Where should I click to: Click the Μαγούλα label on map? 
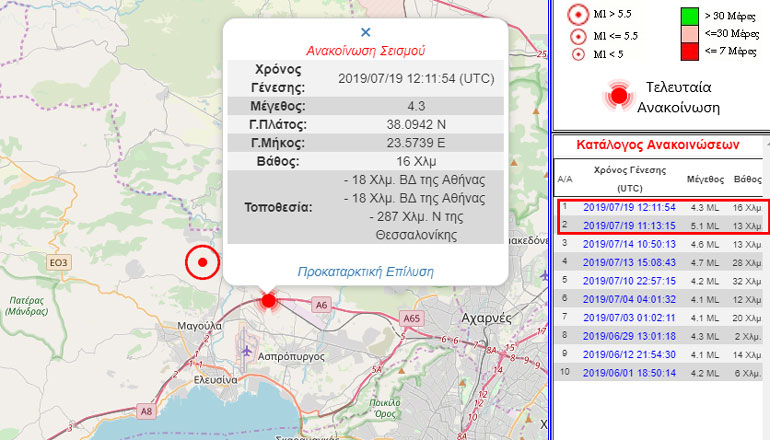coord(199,326)
